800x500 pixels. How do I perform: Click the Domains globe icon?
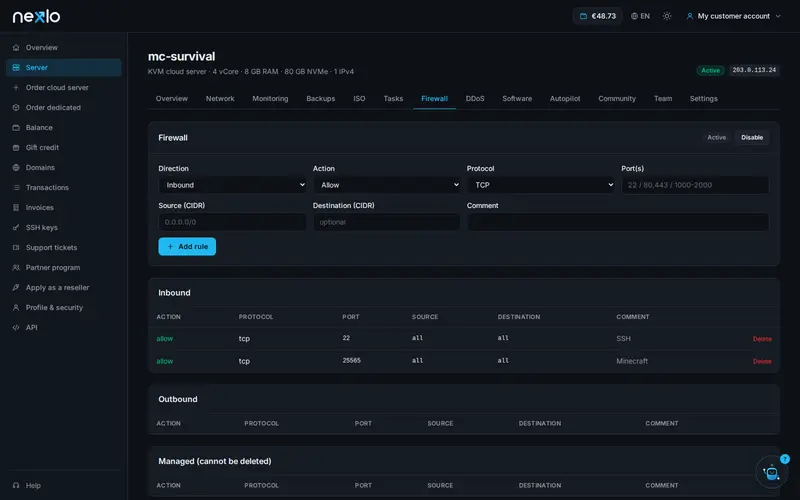tap(16, 167)
